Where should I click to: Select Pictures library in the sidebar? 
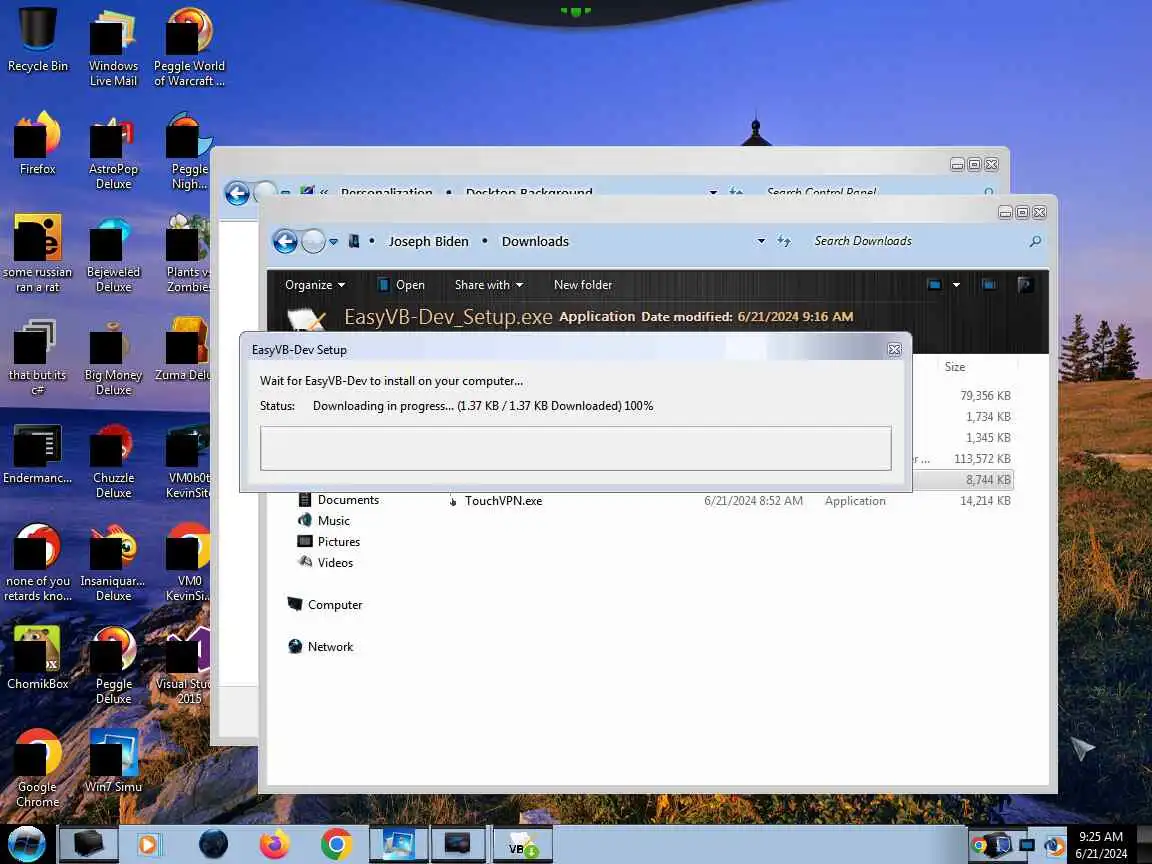point(328,541)
